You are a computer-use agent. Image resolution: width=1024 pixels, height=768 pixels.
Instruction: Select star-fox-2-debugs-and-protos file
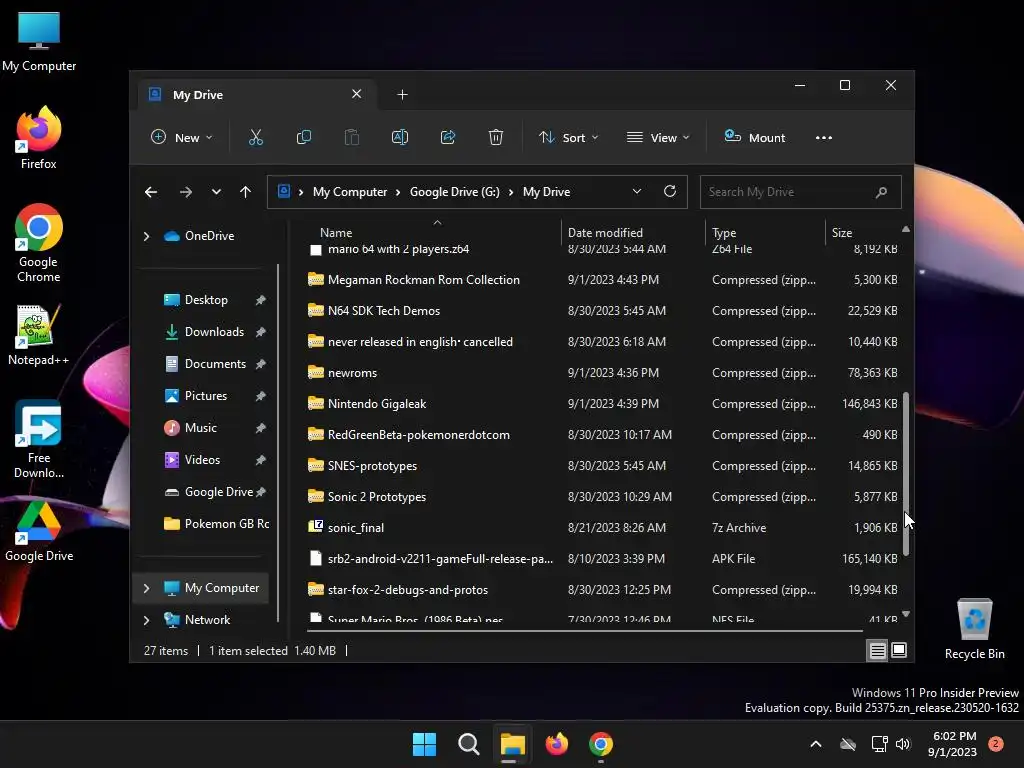(408, 590)
